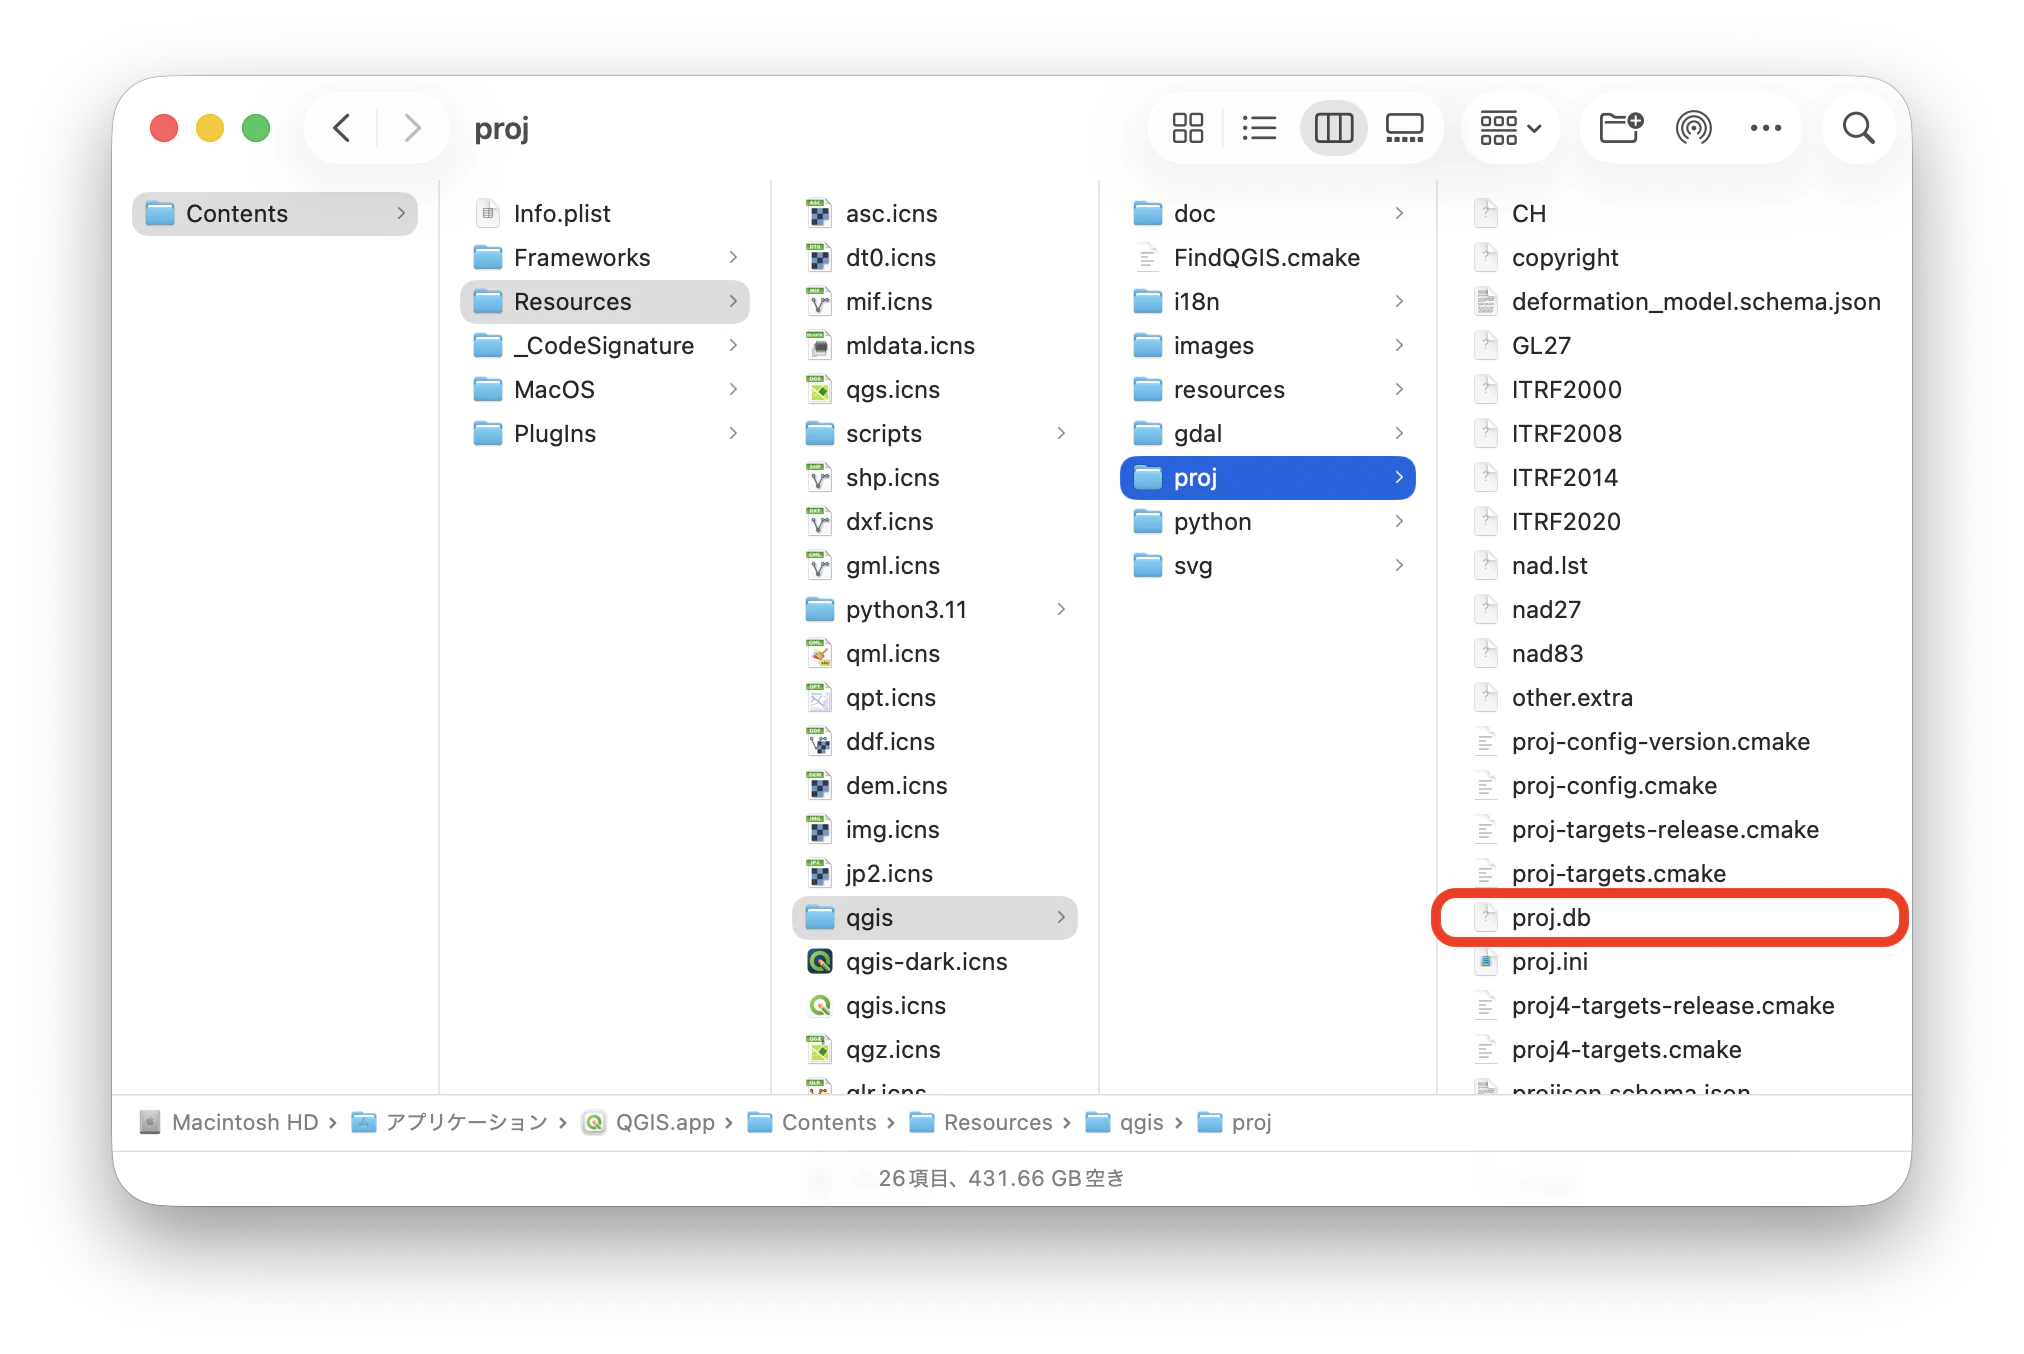
Task: Switch to gallery view
Action: 1405,128
